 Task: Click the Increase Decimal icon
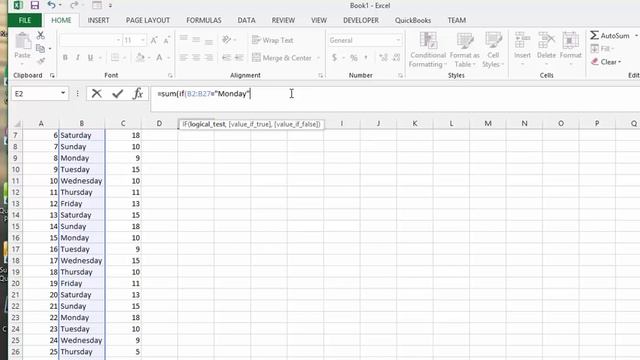(x=383, y=58)
